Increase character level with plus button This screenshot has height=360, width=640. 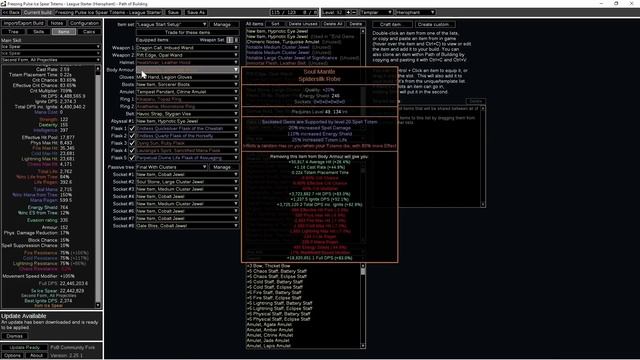tap(348, 13)
